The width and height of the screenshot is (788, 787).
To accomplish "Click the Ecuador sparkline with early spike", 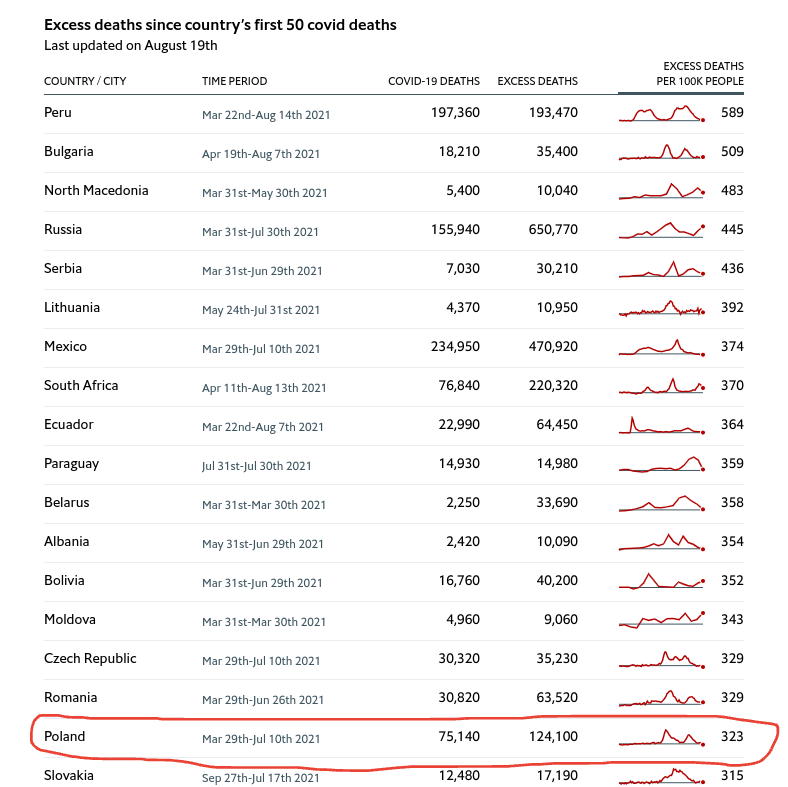I will pos(662,425).
